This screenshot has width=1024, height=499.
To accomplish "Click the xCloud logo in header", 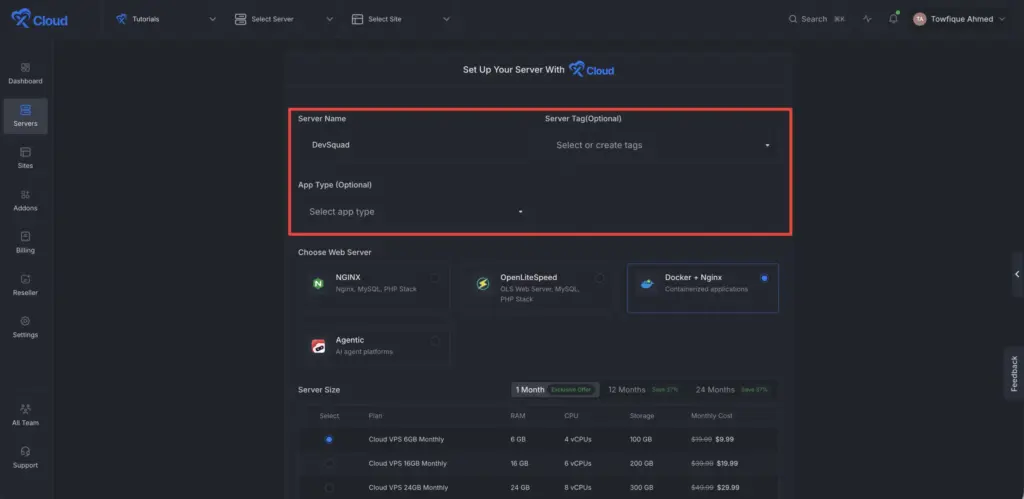I will coord(39,19).
